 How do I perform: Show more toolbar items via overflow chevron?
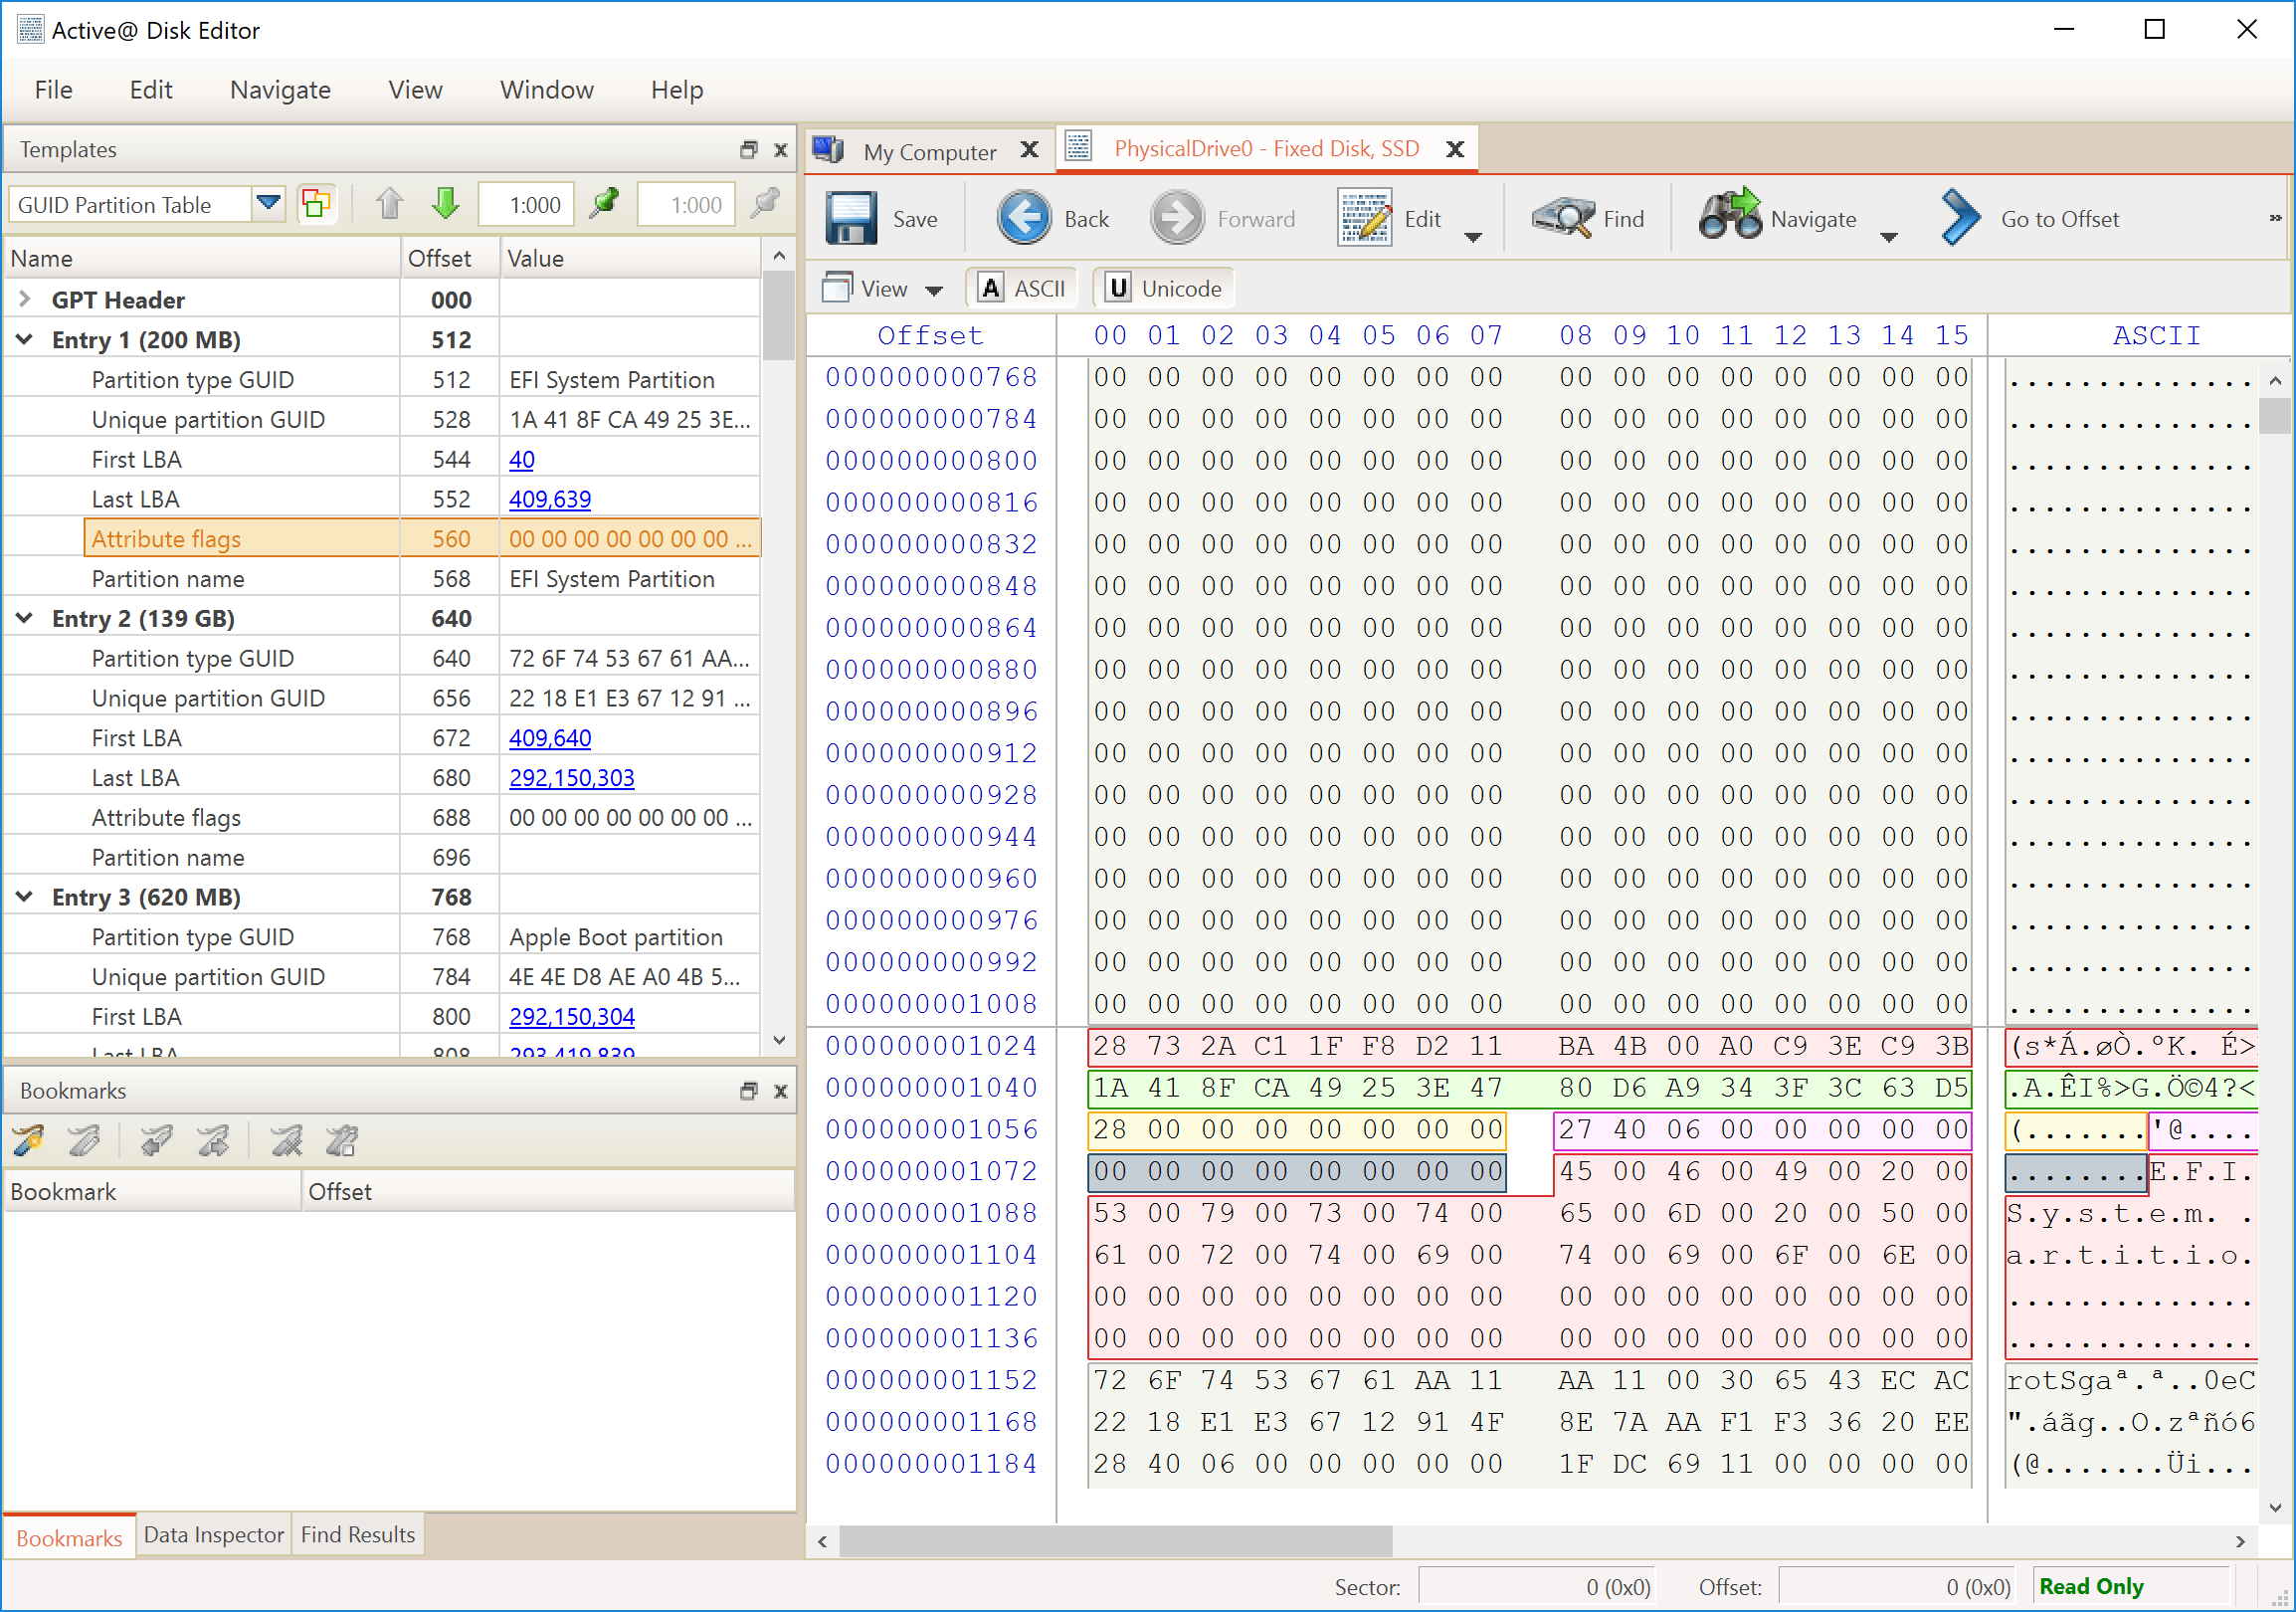point(2275,218)
